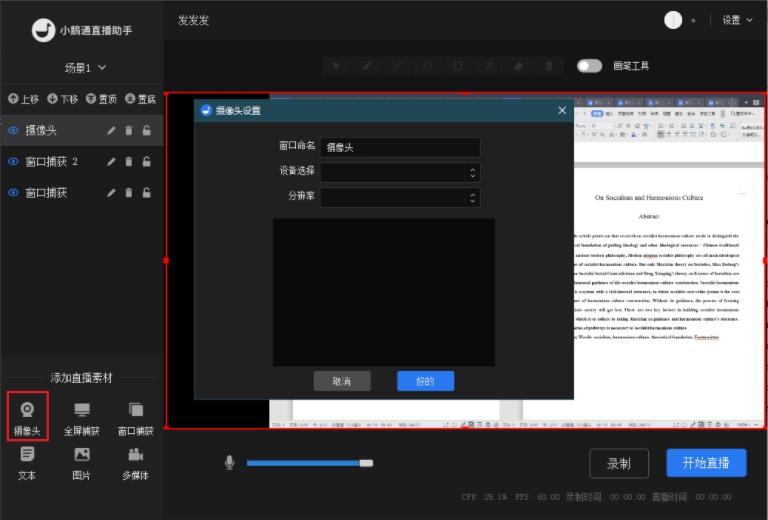Image resolution: width=768 pixels, height=520 pixels.
Task: Open the 分辨率 resolution dropdown
Action: coord(400,197)
